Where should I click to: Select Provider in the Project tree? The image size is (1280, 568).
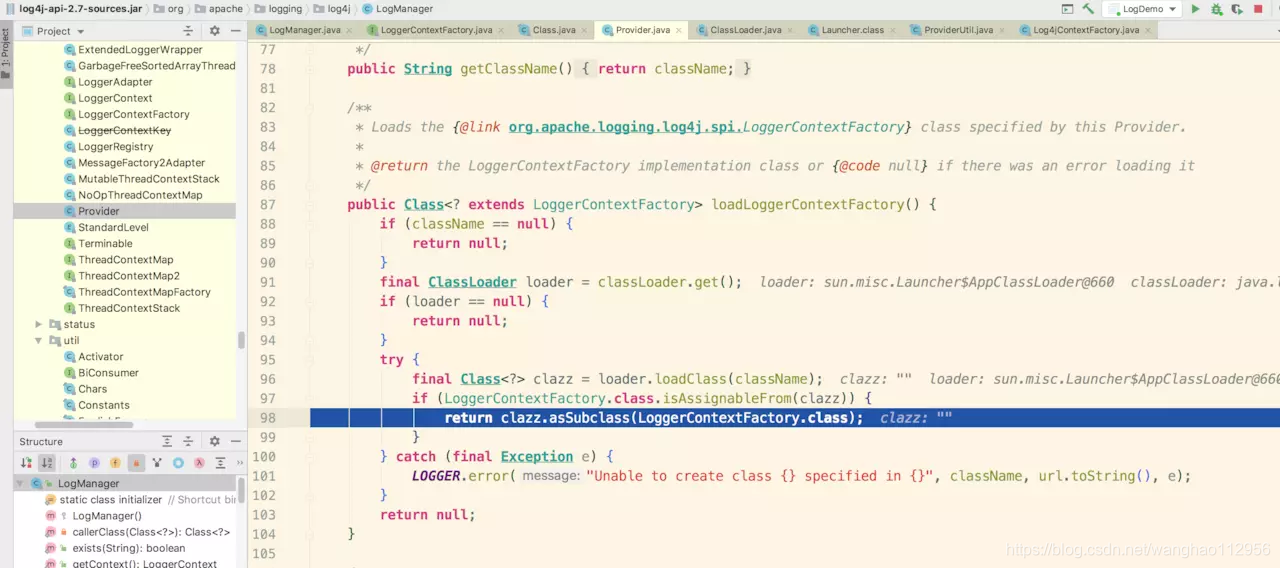pyautogui.click(x=125, y=211)
